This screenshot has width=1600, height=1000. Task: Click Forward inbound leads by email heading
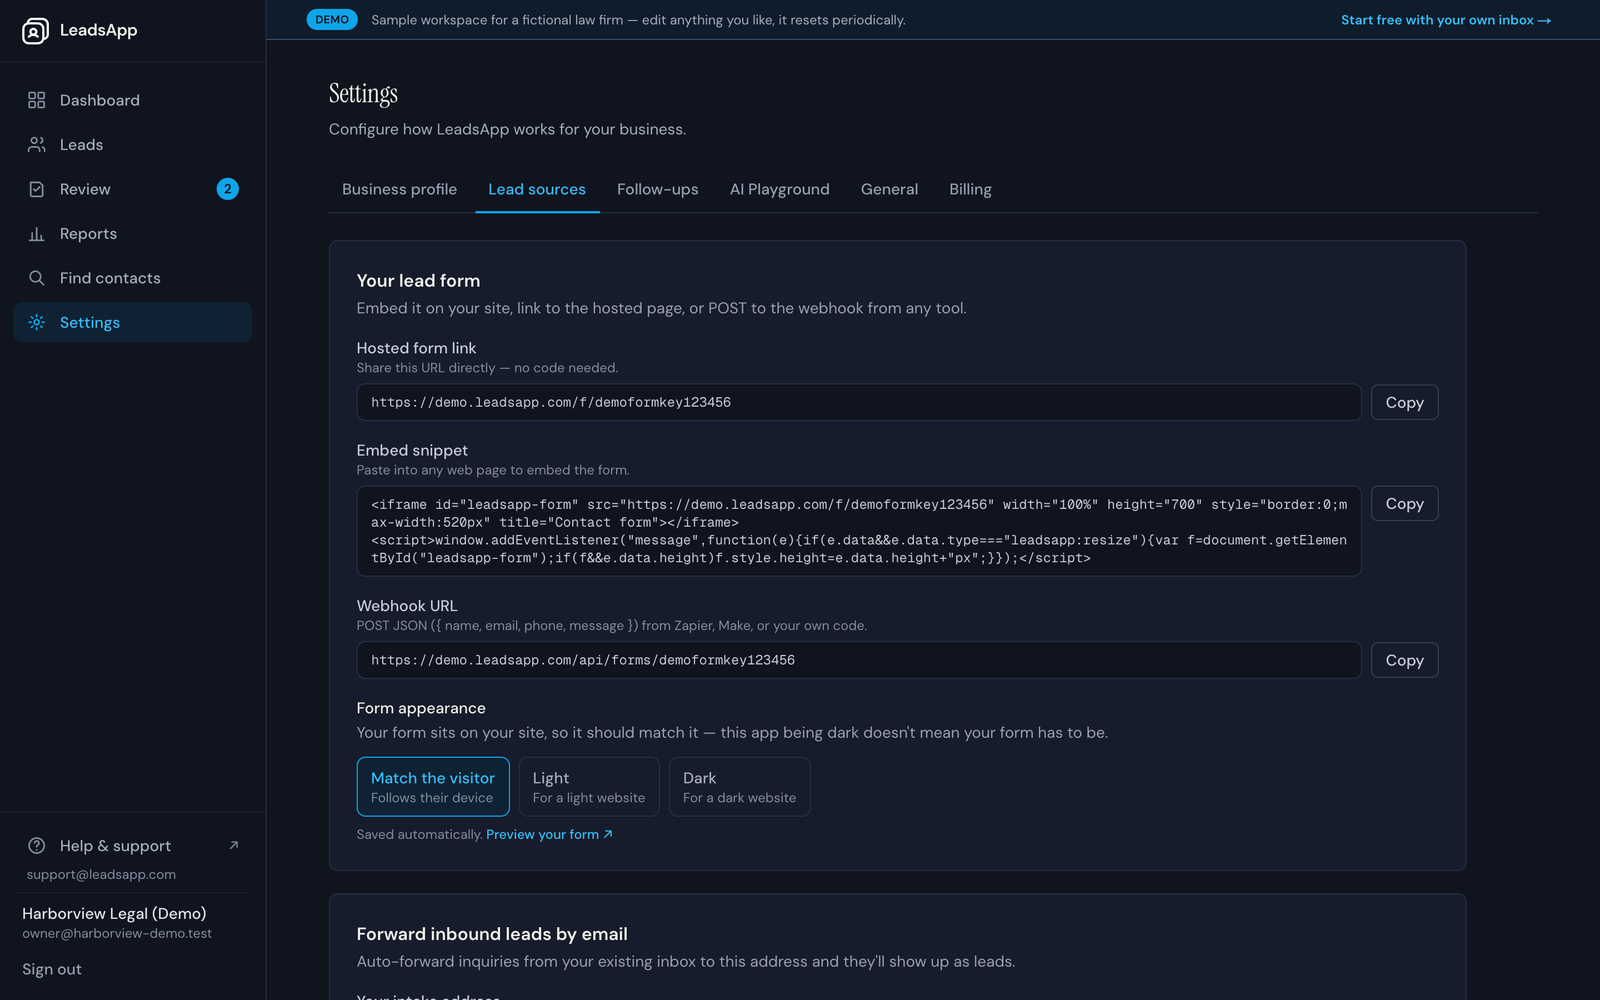492,934
